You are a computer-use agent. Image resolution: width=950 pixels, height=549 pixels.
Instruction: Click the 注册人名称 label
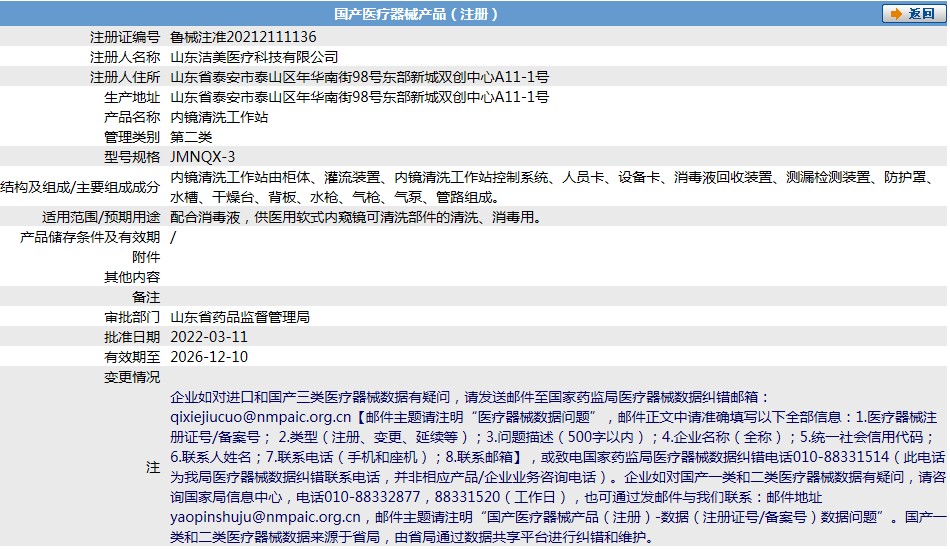(125, 57)
